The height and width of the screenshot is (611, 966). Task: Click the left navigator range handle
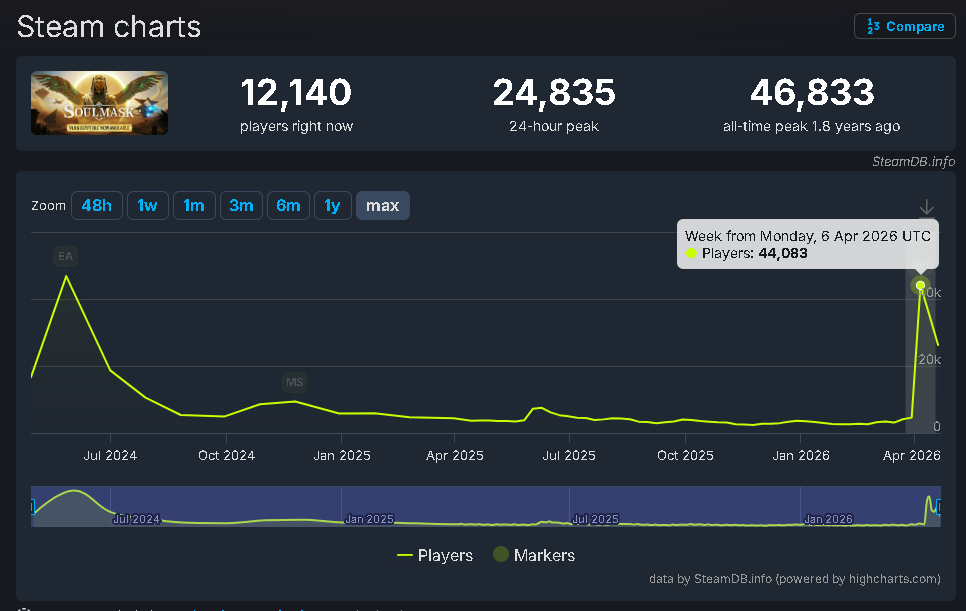pos(32,507)
